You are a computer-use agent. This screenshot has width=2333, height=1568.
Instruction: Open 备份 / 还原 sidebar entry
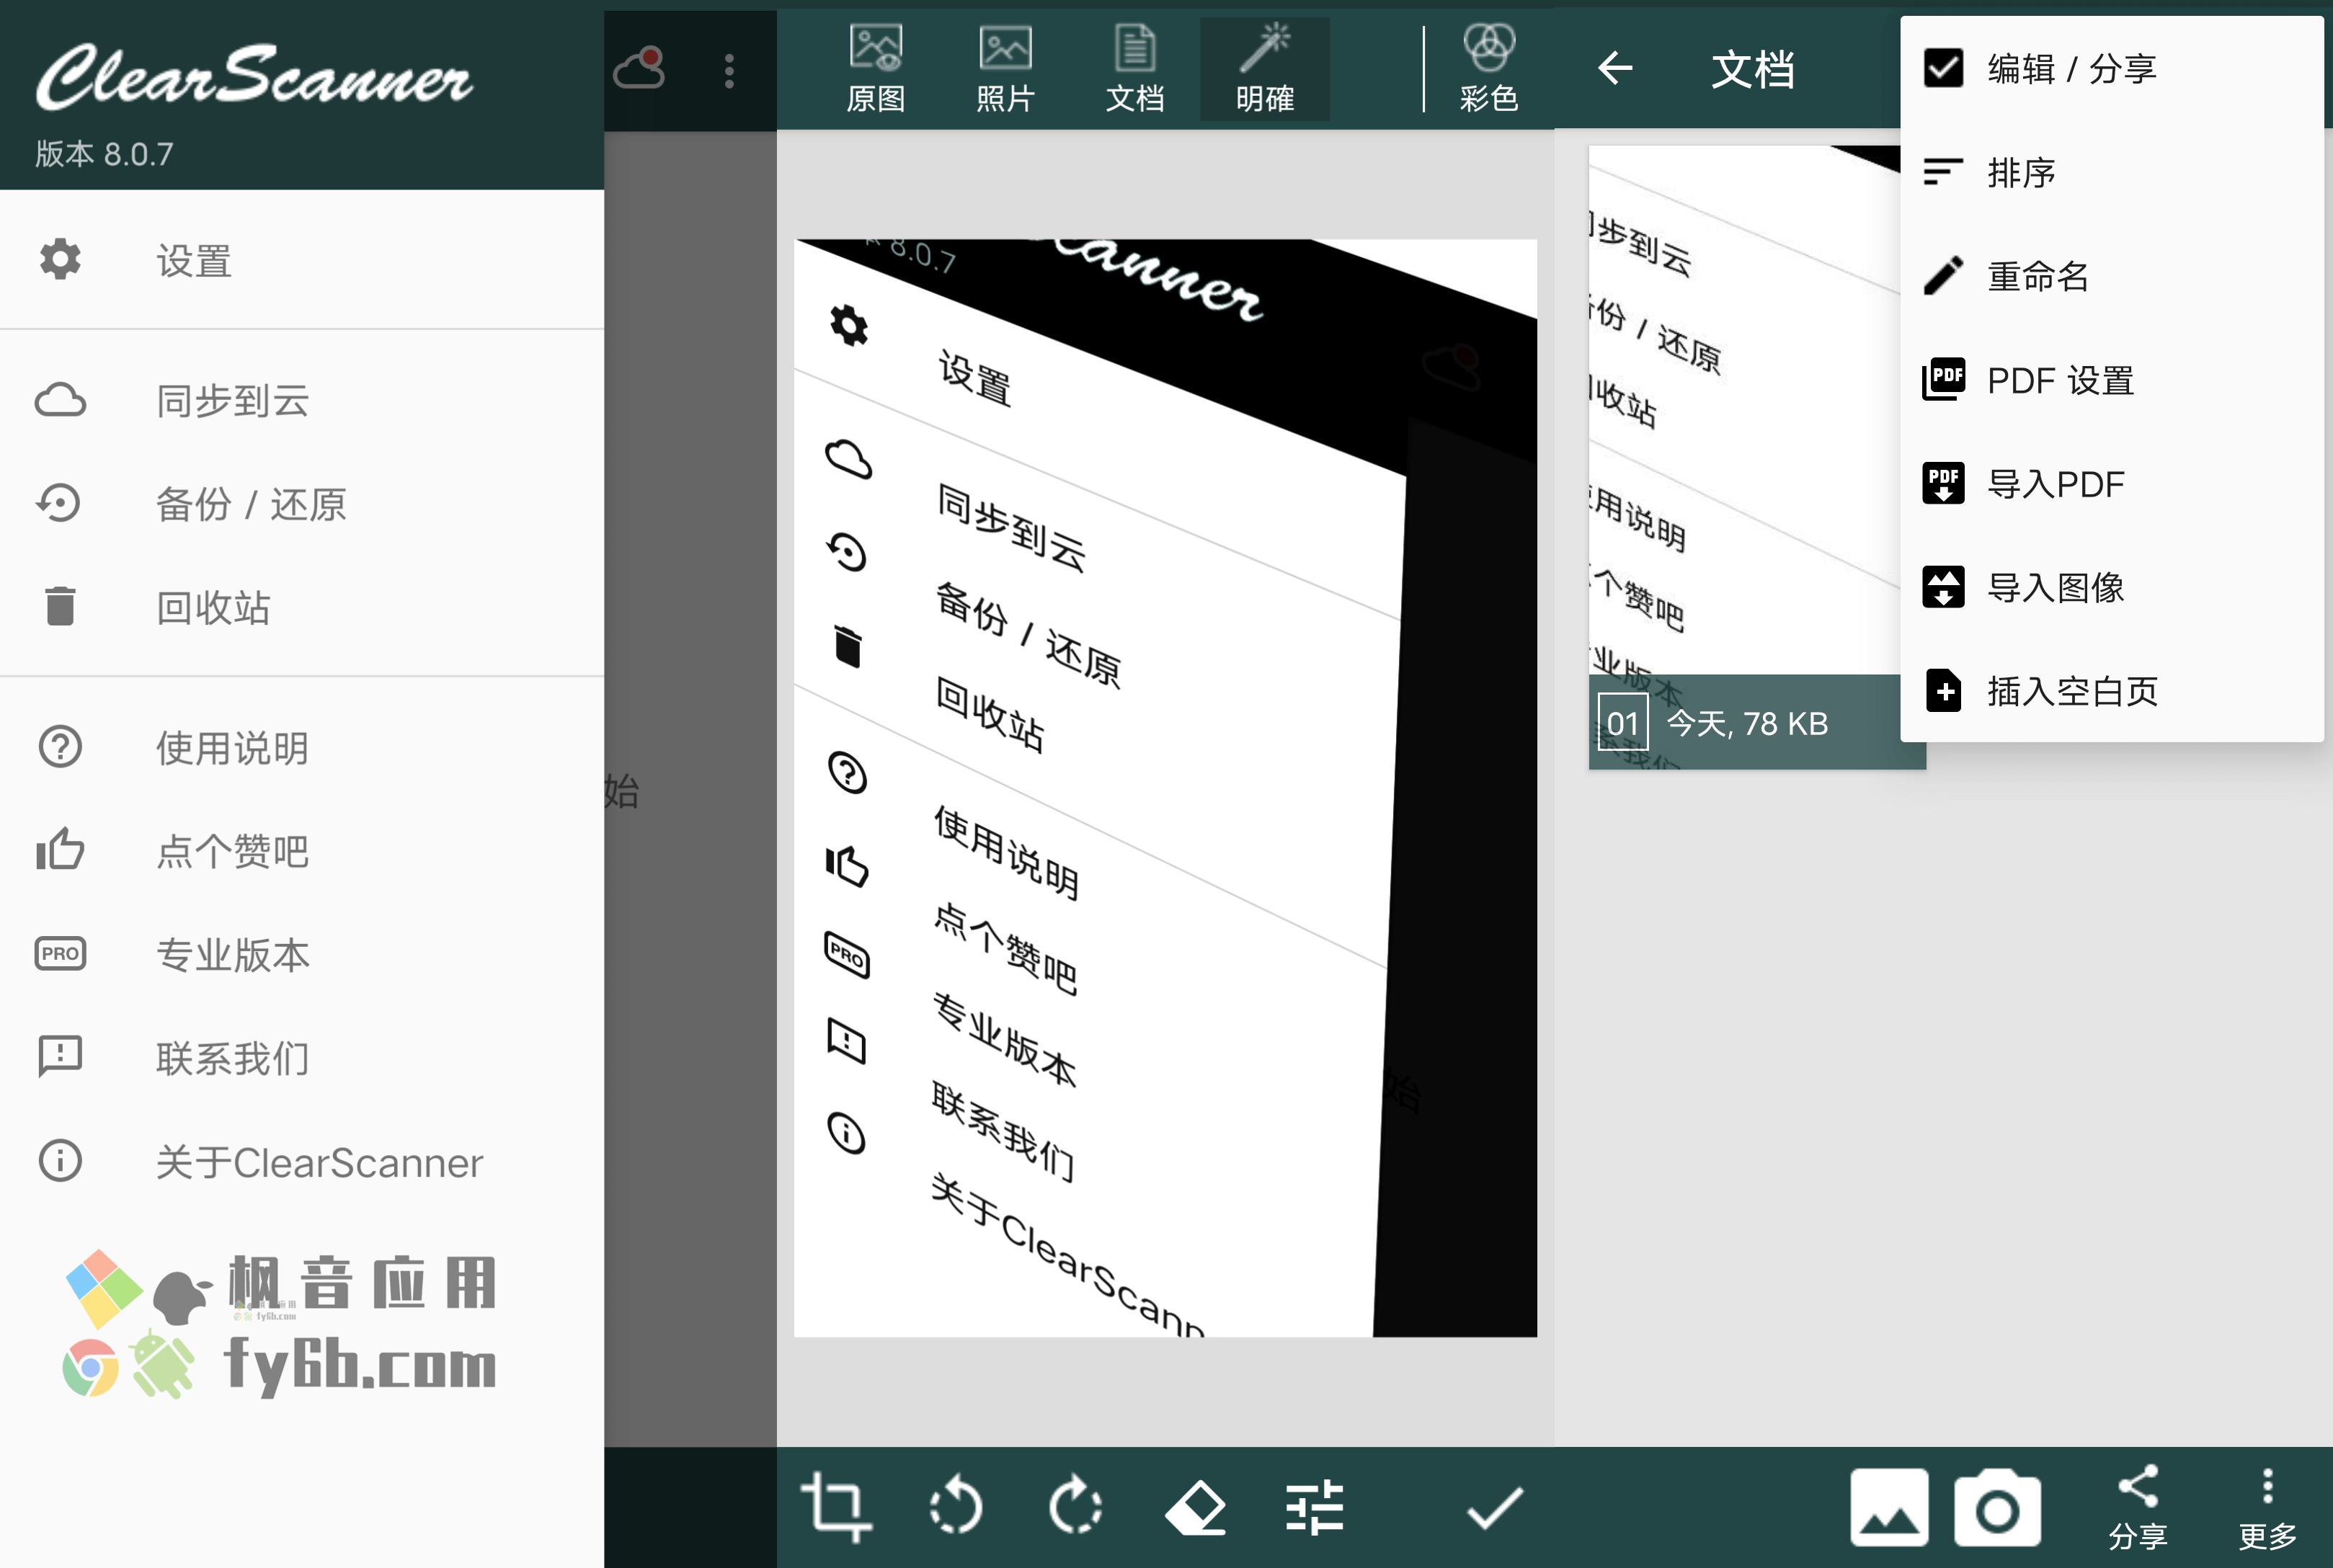click(302, 503)
